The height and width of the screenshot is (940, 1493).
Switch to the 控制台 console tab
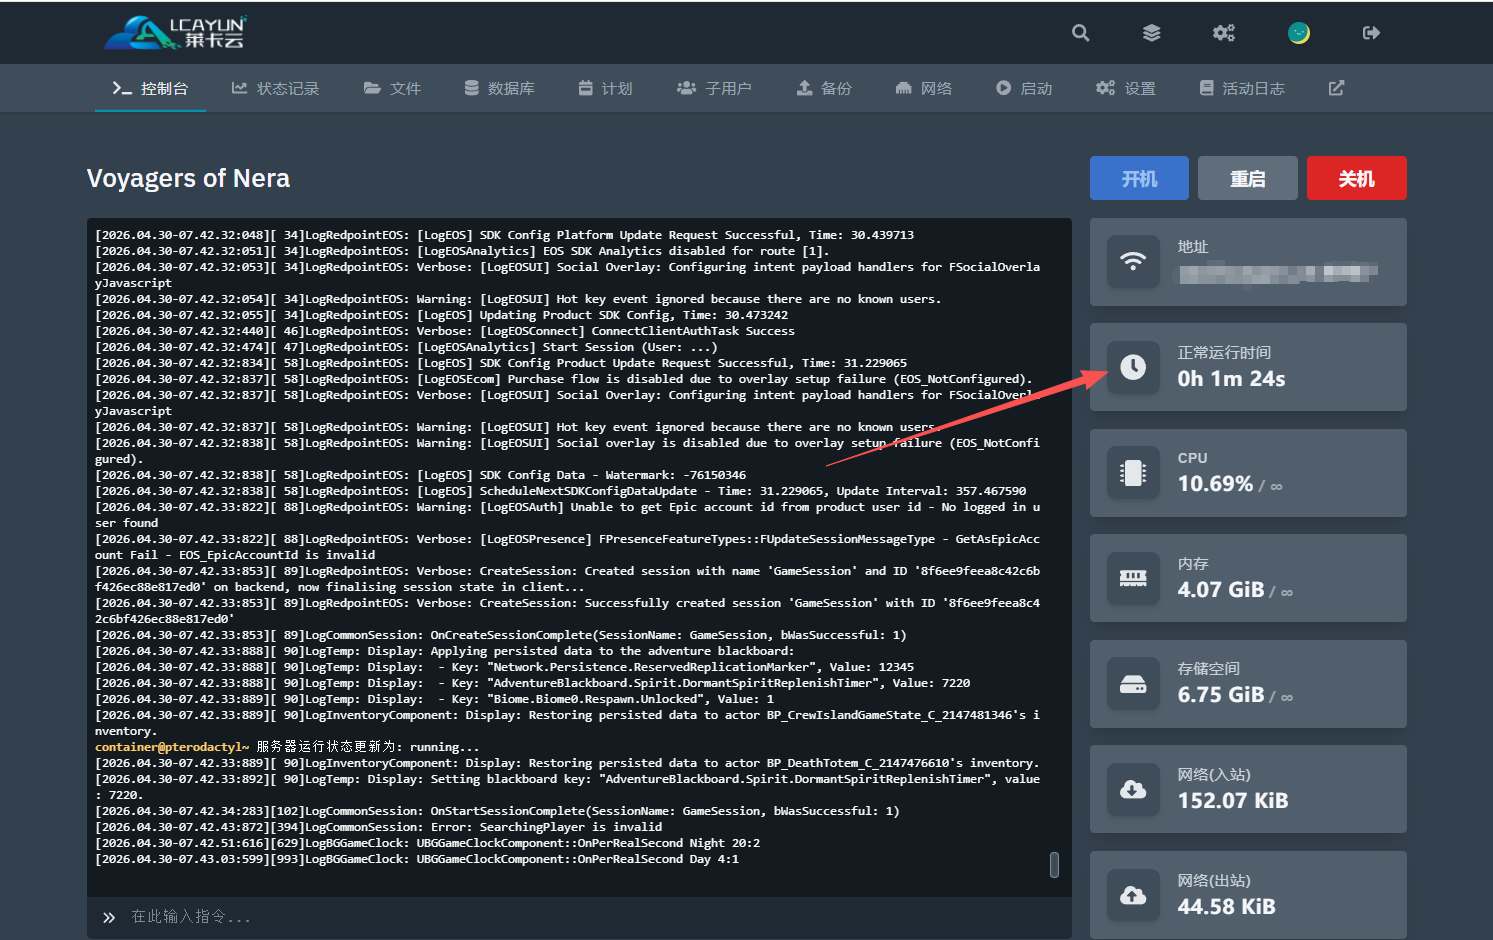(150, 88)
